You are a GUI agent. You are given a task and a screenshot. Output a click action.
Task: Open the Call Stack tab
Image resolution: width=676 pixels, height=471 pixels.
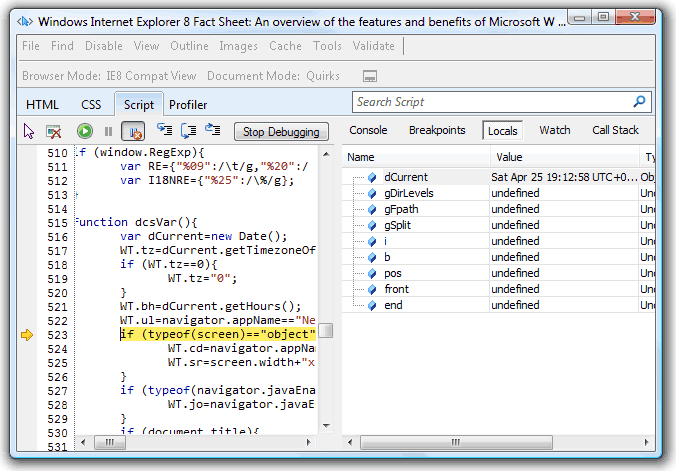coord(615,130)
